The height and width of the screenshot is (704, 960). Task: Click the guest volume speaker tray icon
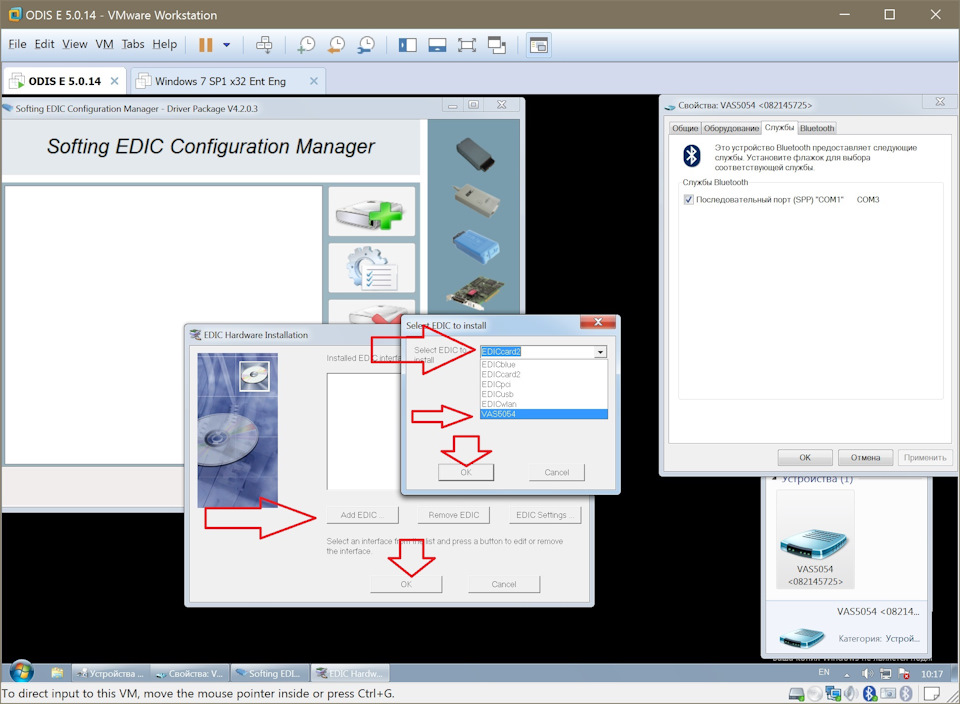[867, 673]
